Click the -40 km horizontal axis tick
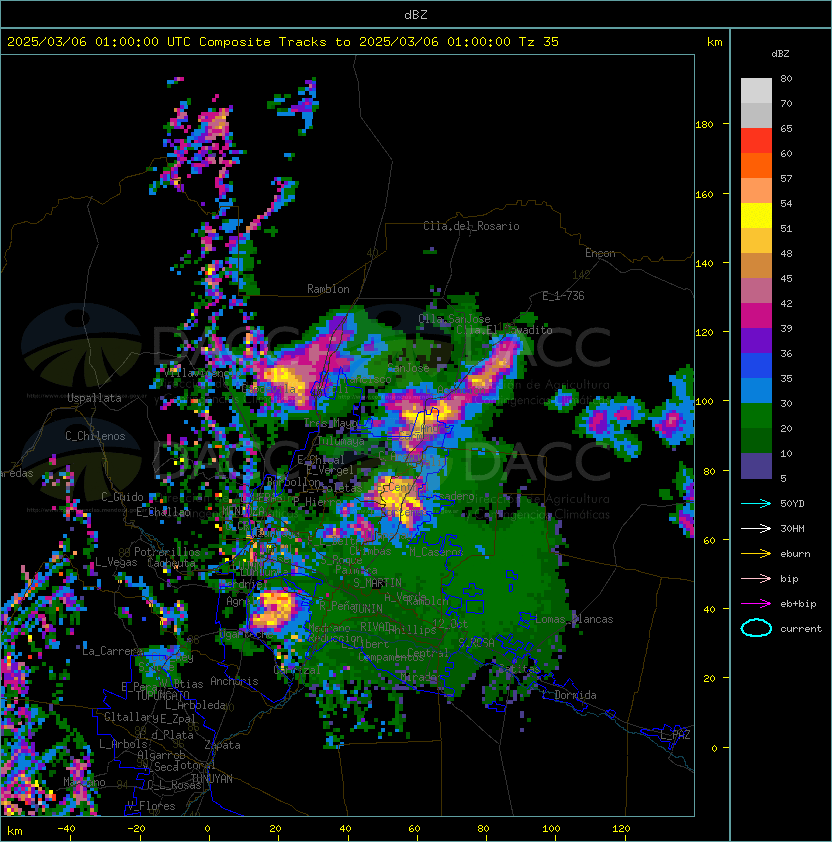The height and width of the screenshot is (842, 832). click(66, 829)
